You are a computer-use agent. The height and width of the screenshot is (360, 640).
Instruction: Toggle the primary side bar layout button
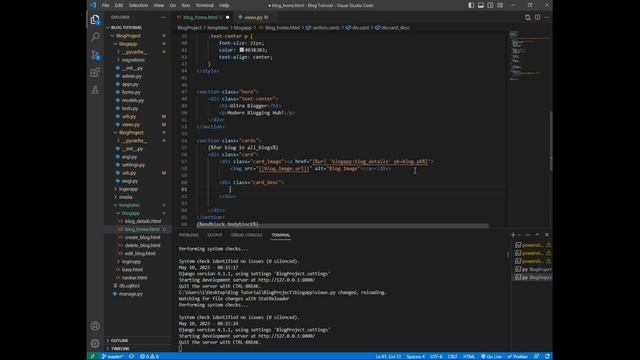click(x=471, y=5)
